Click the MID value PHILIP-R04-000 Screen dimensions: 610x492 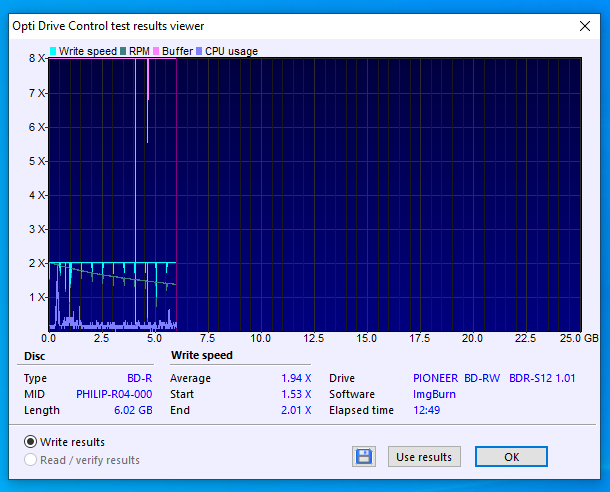(114, 394)
